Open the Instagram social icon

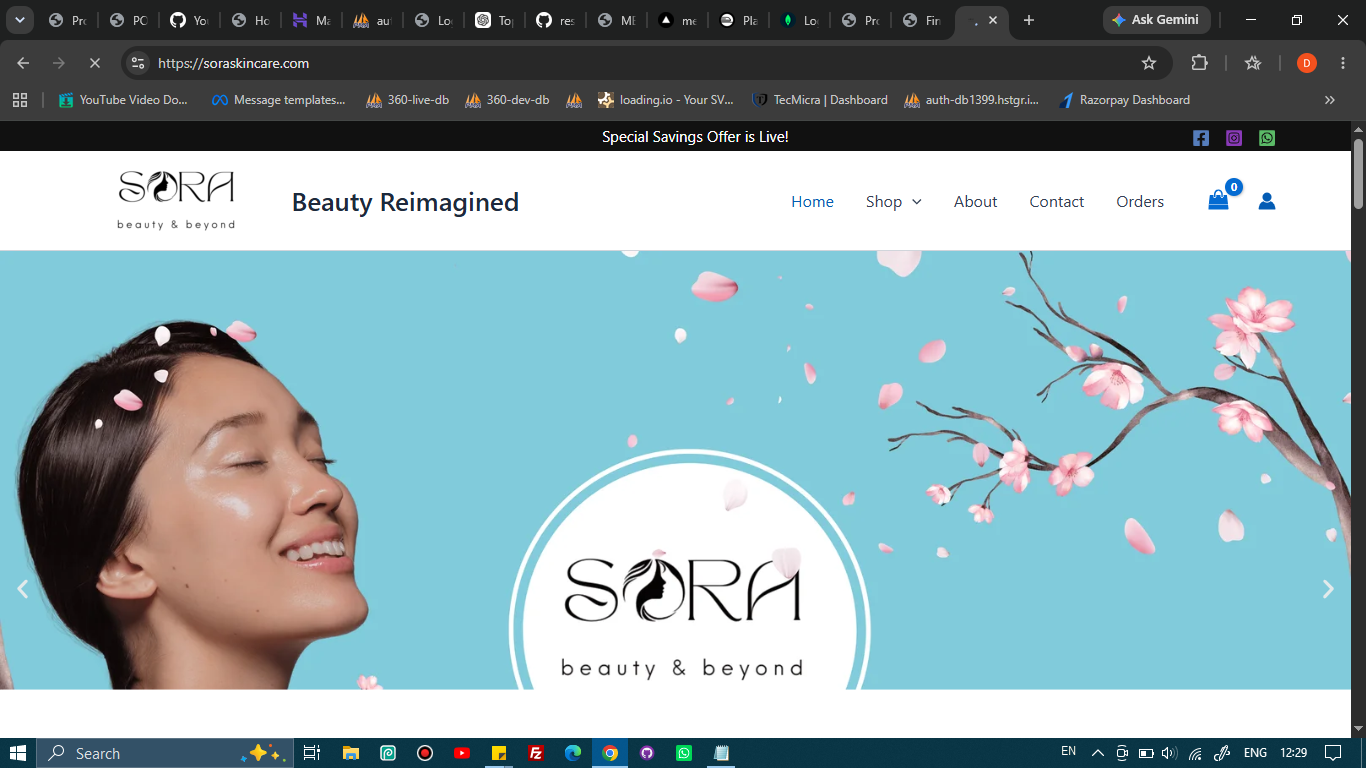(x=1234, y=138)
